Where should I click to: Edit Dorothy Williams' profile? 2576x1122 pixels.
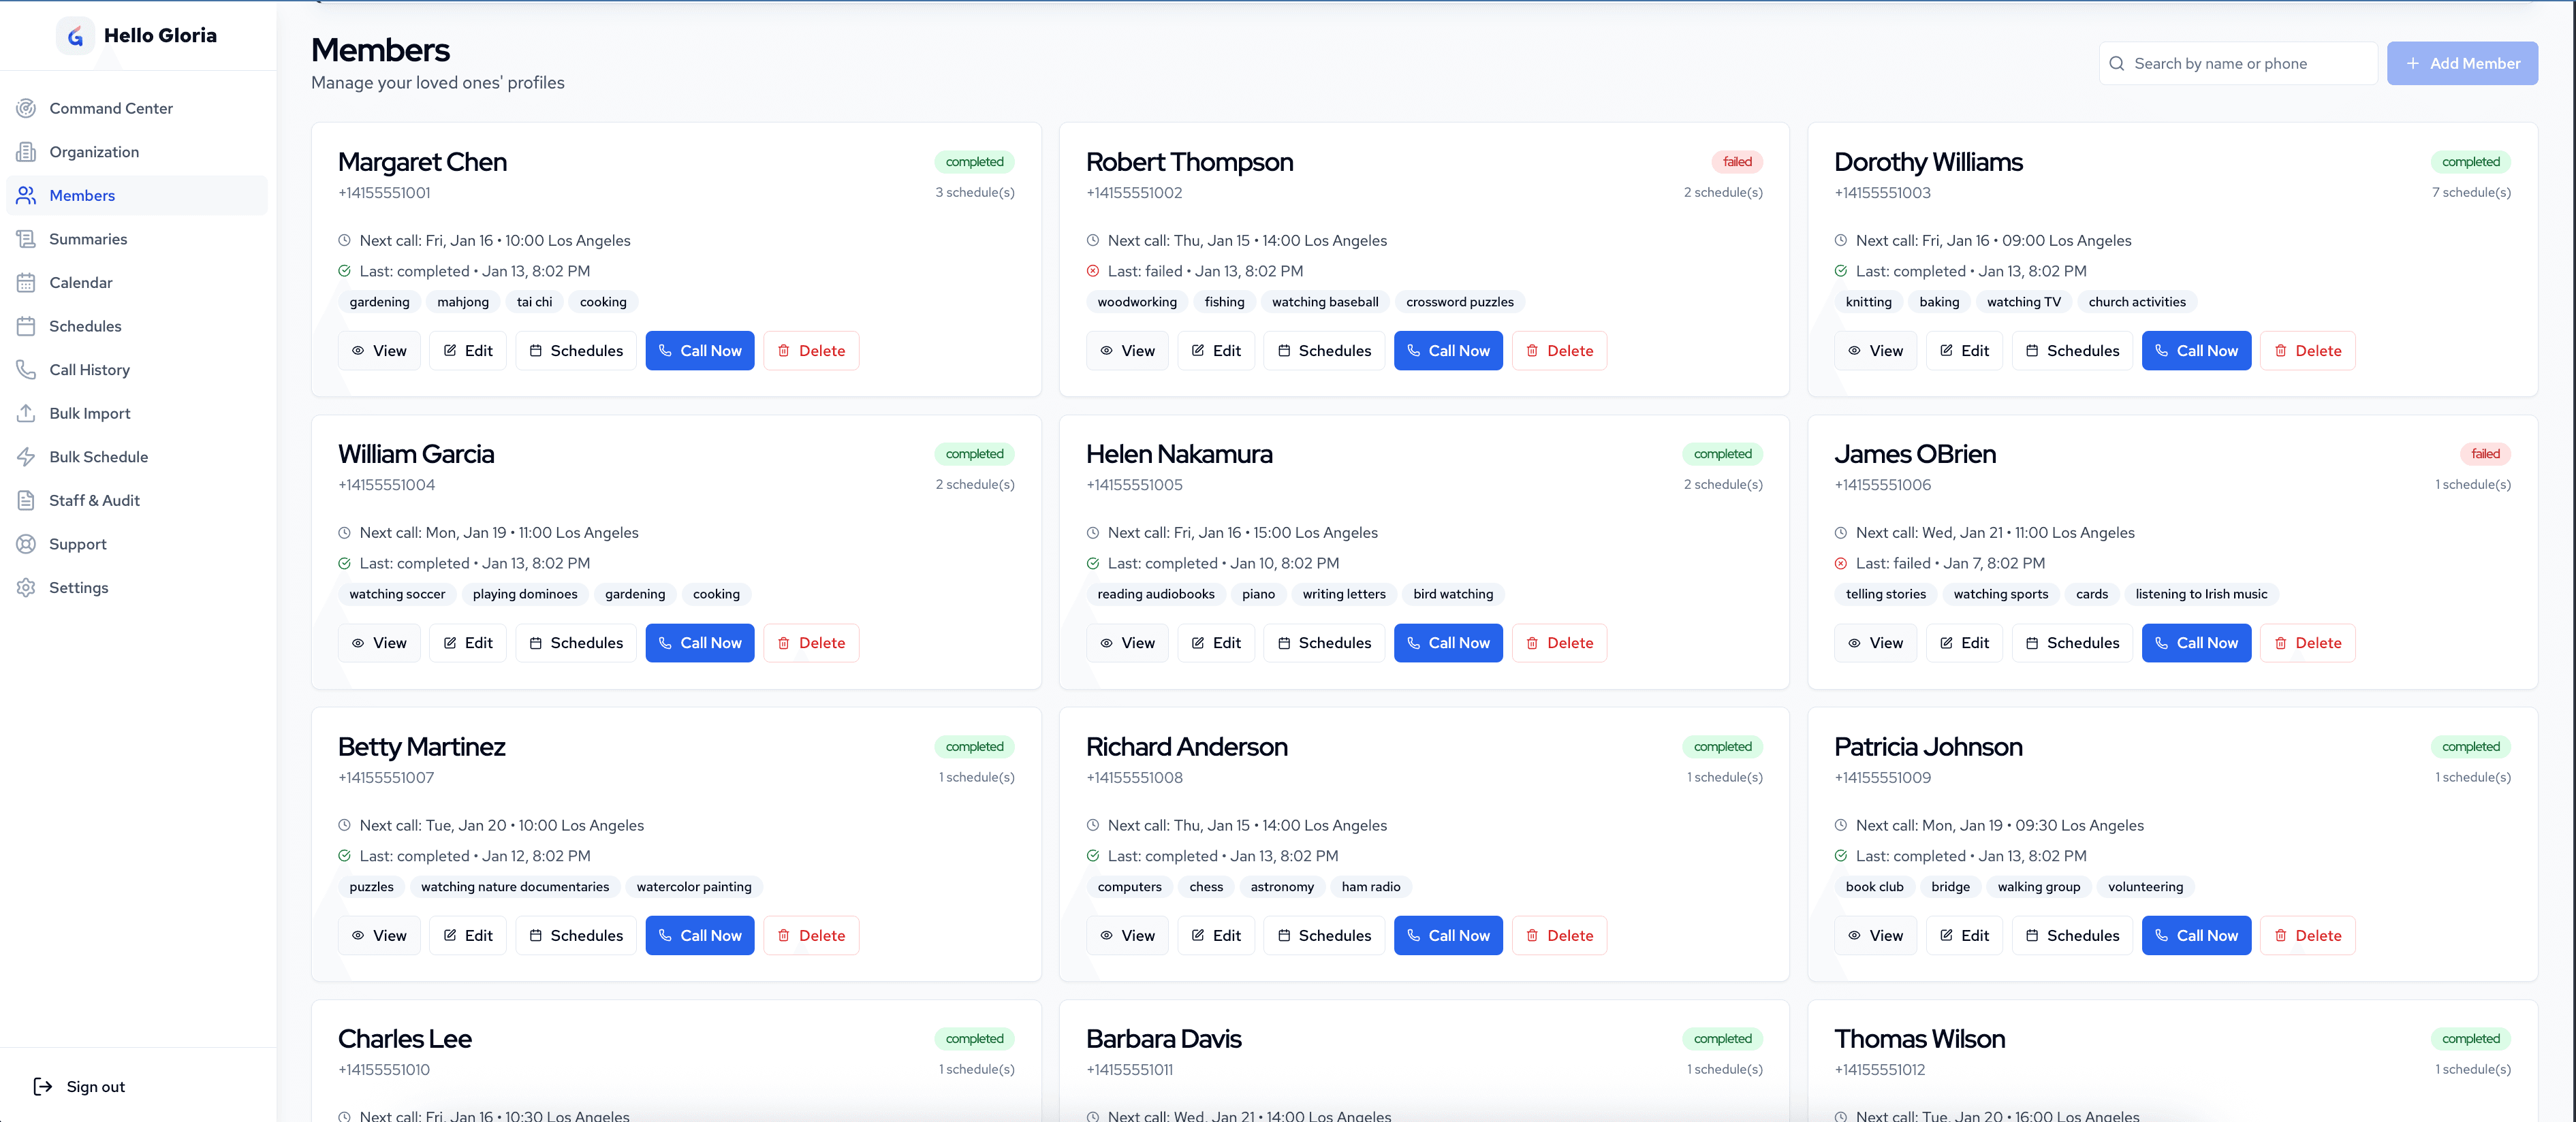1964,350
